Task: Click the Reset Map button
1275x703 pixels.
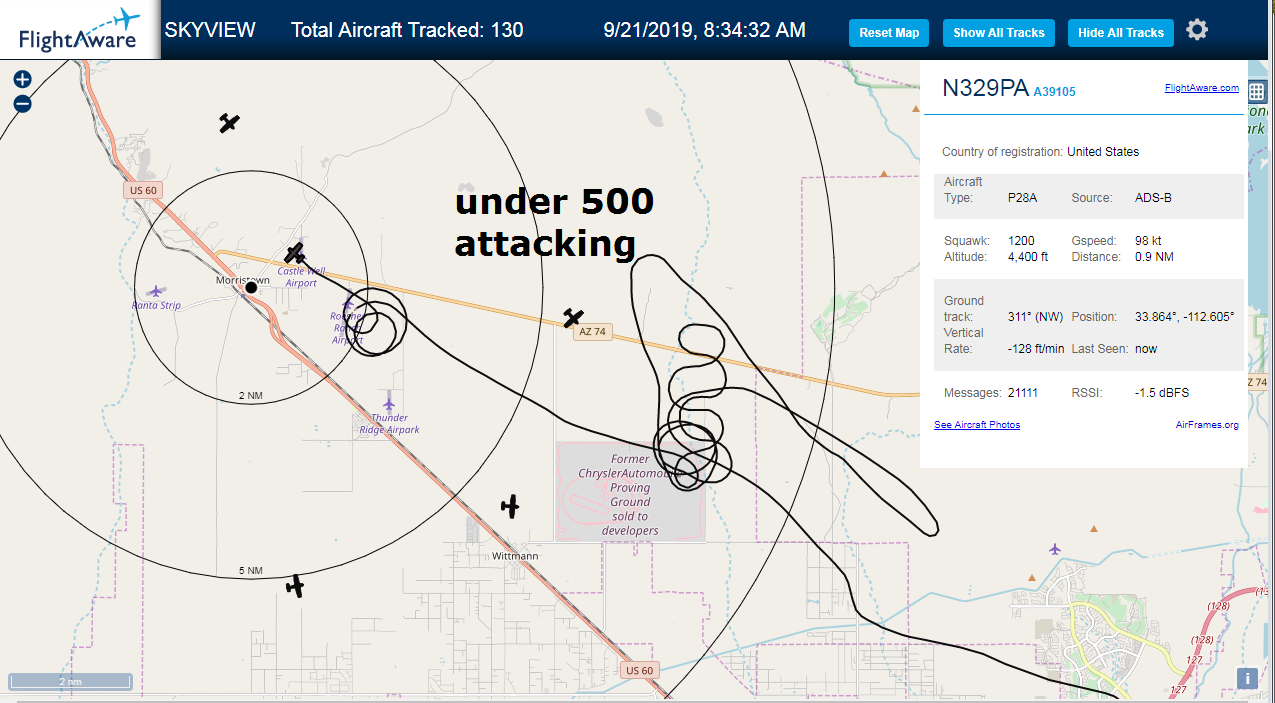Action: coord(889,32)
